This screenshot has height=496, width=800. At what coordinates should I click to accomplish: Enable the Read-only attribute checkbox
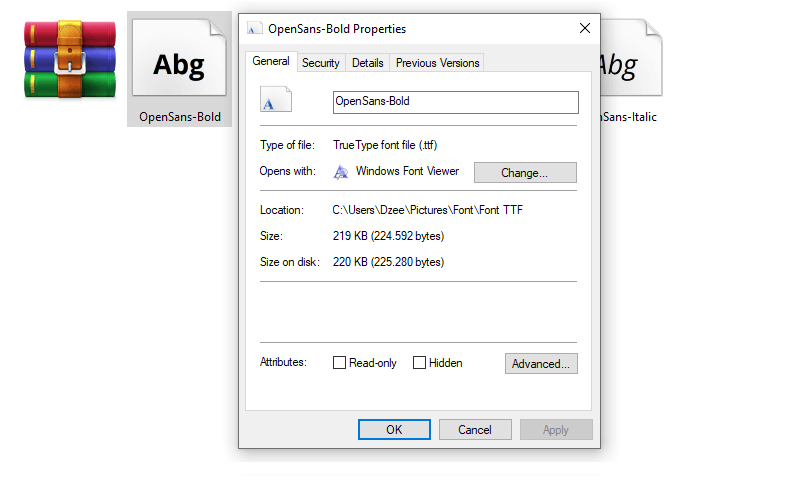[x=339, y=363]
